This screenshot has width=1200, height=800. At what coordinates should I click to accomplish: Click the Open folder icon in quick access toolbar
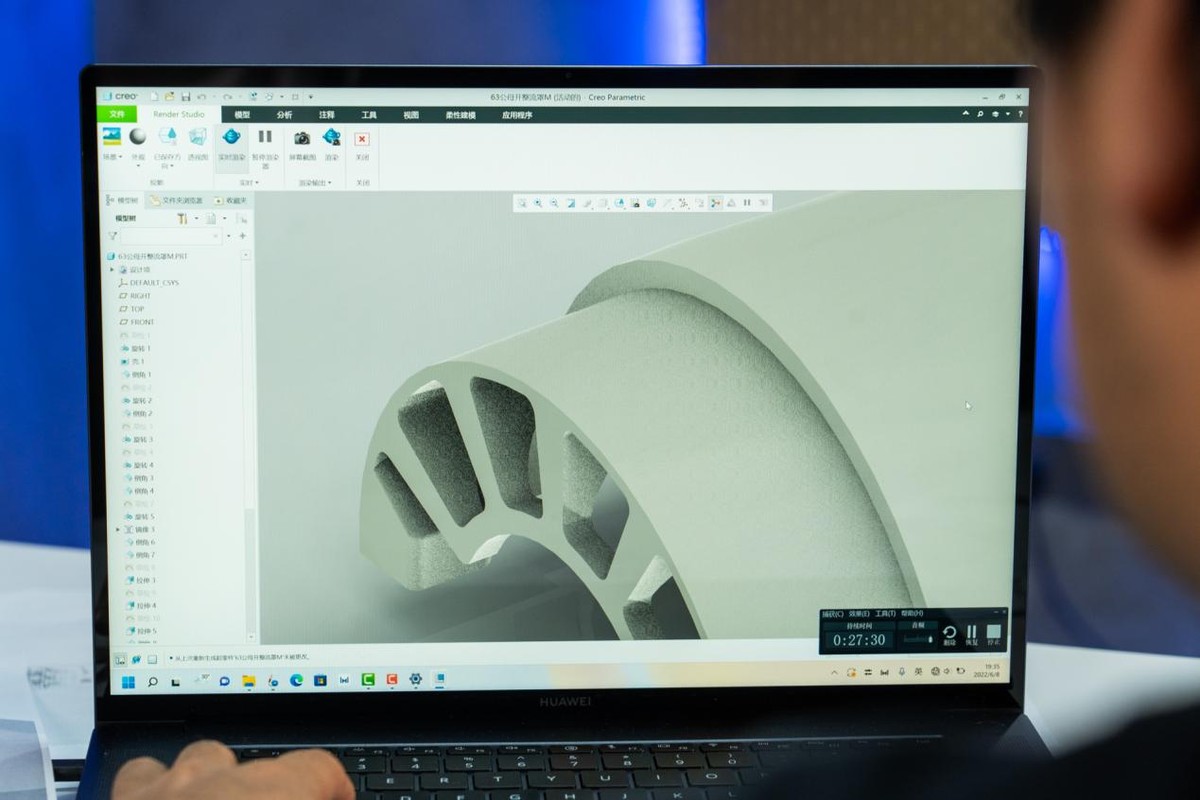pyautogui.click(x=169, y=96)
